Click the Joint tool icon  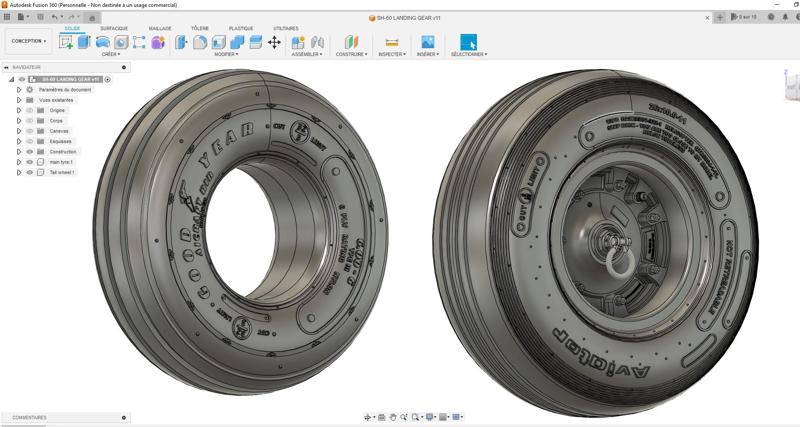pos(317,42)
